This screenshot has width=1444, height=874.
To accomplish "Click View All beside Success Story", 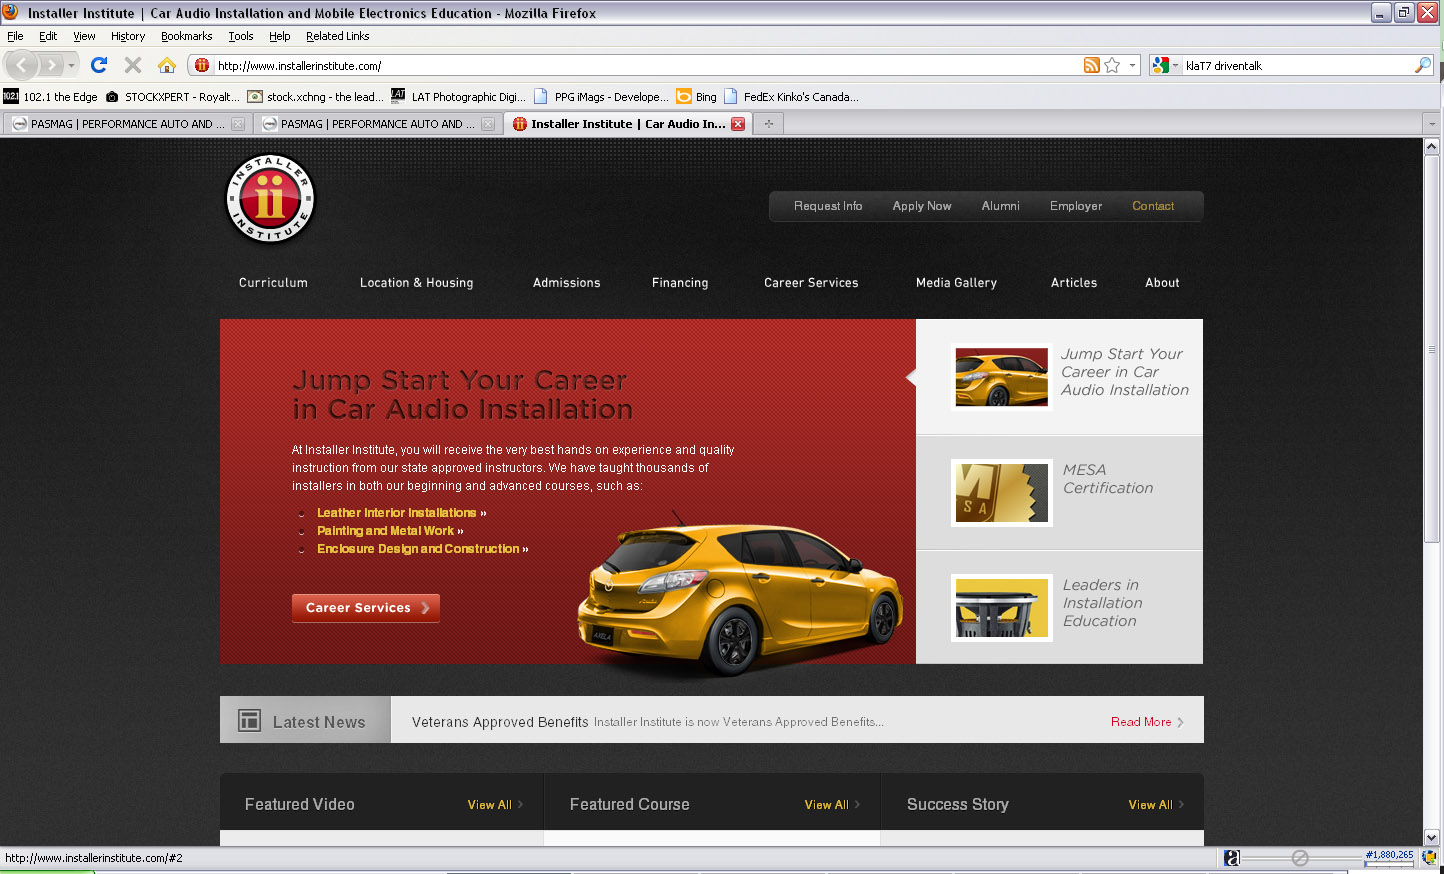I will point(1156,805).
